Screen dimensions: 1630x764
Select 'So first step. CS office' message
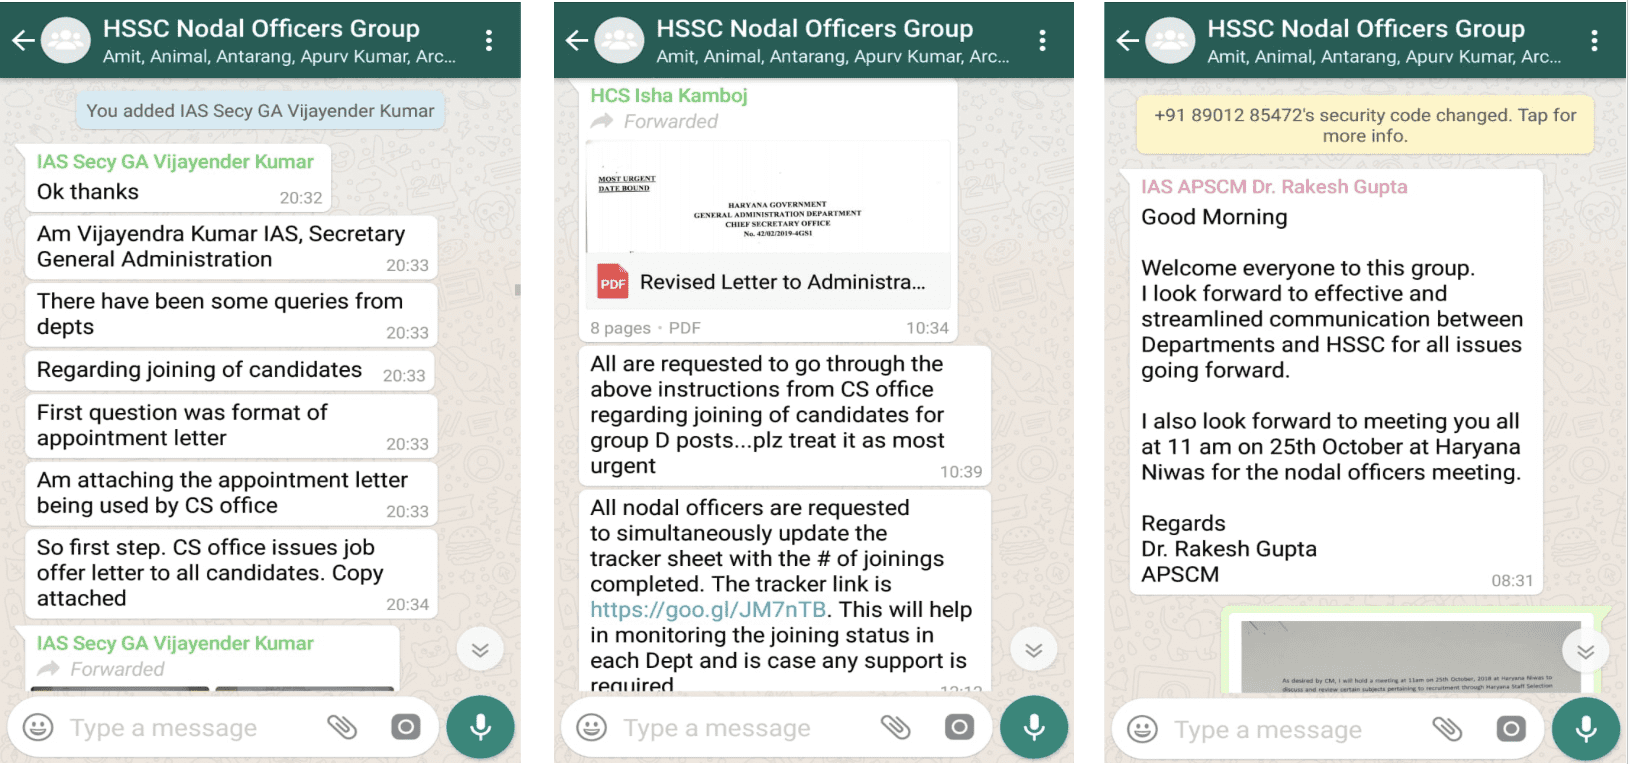tap(230, 573)
